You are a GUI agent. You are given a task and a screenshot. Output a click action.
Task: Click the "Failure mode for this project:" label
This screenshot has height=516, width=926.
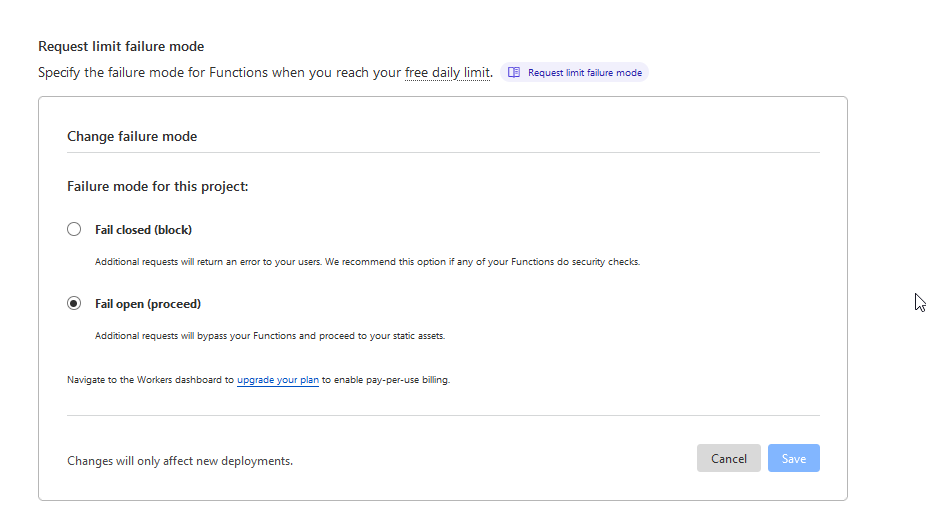(157, 186)
